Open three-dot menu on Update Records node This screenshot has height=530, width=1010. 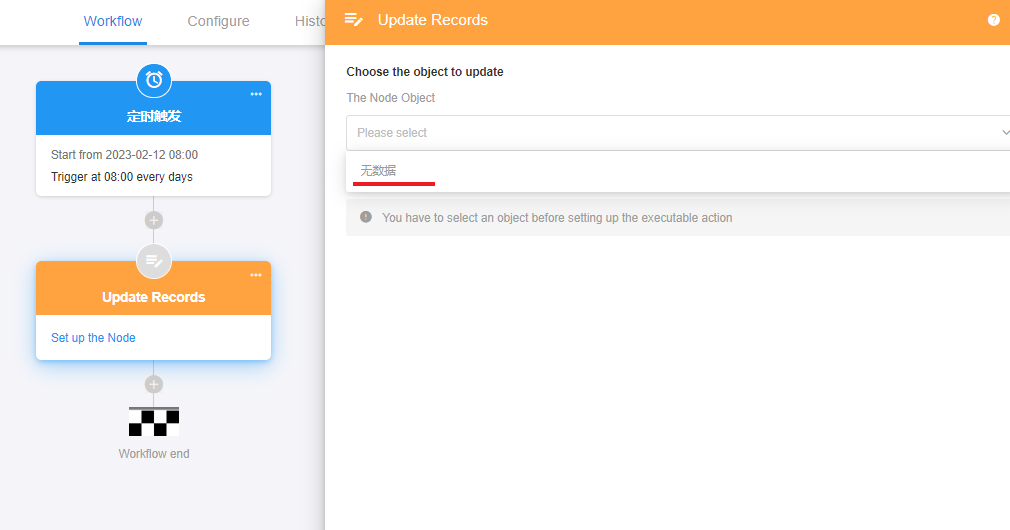point(256,275)
